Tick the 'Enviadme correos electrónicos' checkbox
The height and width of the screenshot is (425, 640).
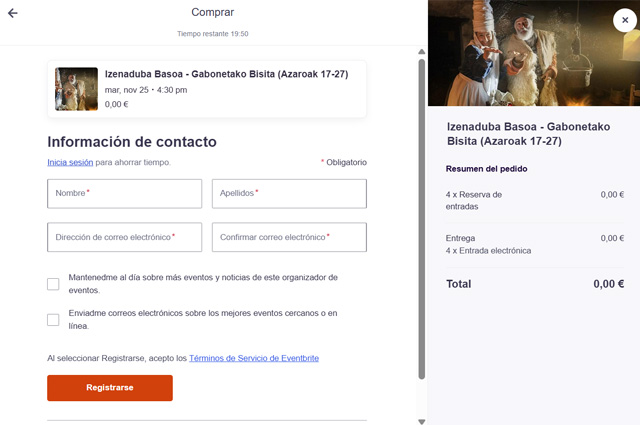coord(53,320)
